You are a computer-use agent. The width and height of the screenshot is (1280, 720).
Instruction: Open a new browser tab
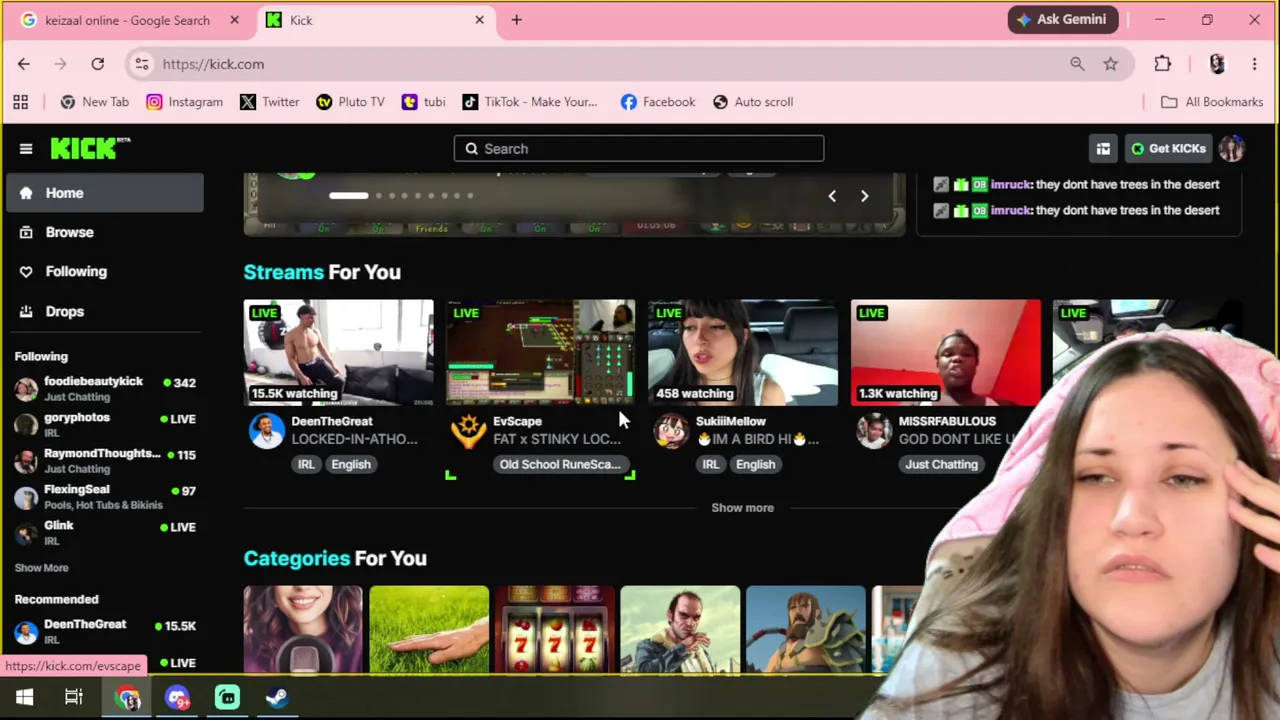point(517,20)
